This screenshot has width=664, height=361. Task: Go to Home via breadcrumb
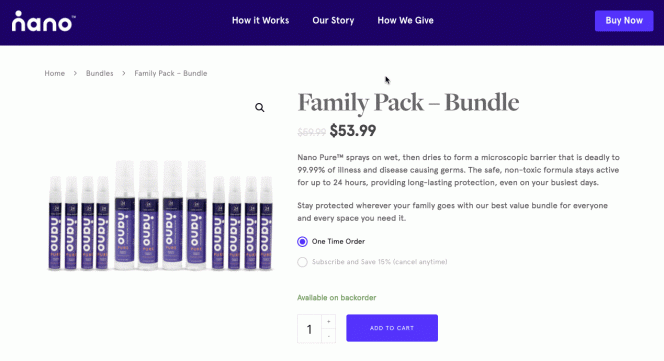[55, 73]
